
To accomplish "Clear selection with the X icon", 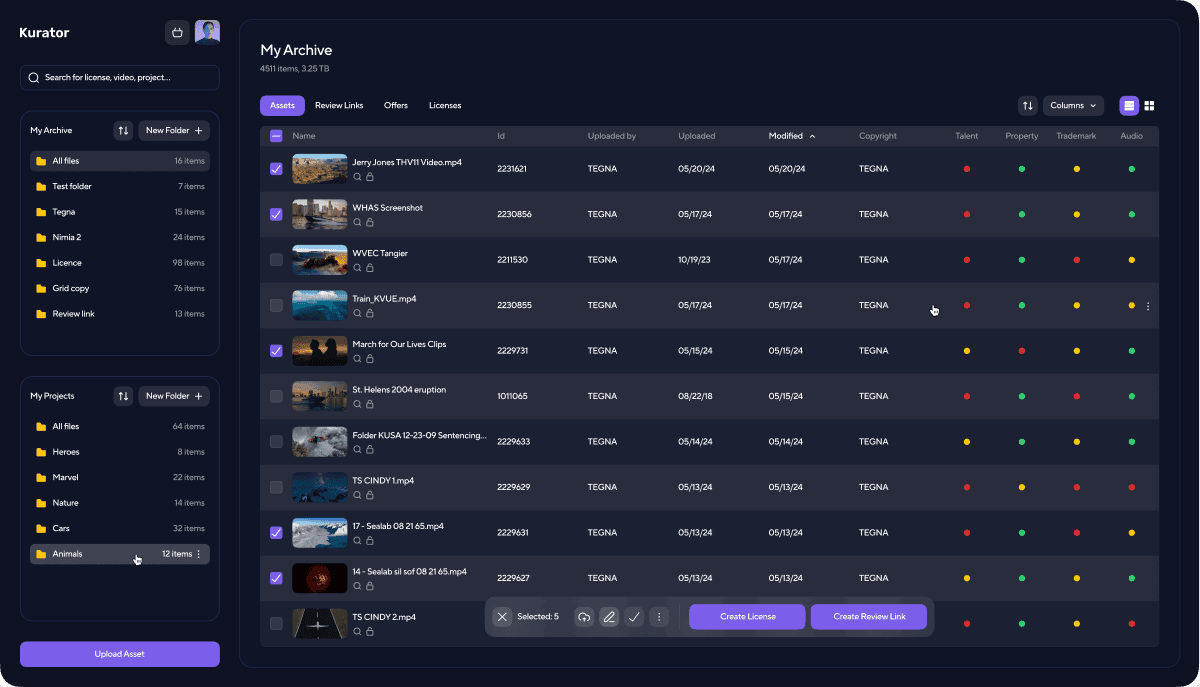I will tap(502, 617).
